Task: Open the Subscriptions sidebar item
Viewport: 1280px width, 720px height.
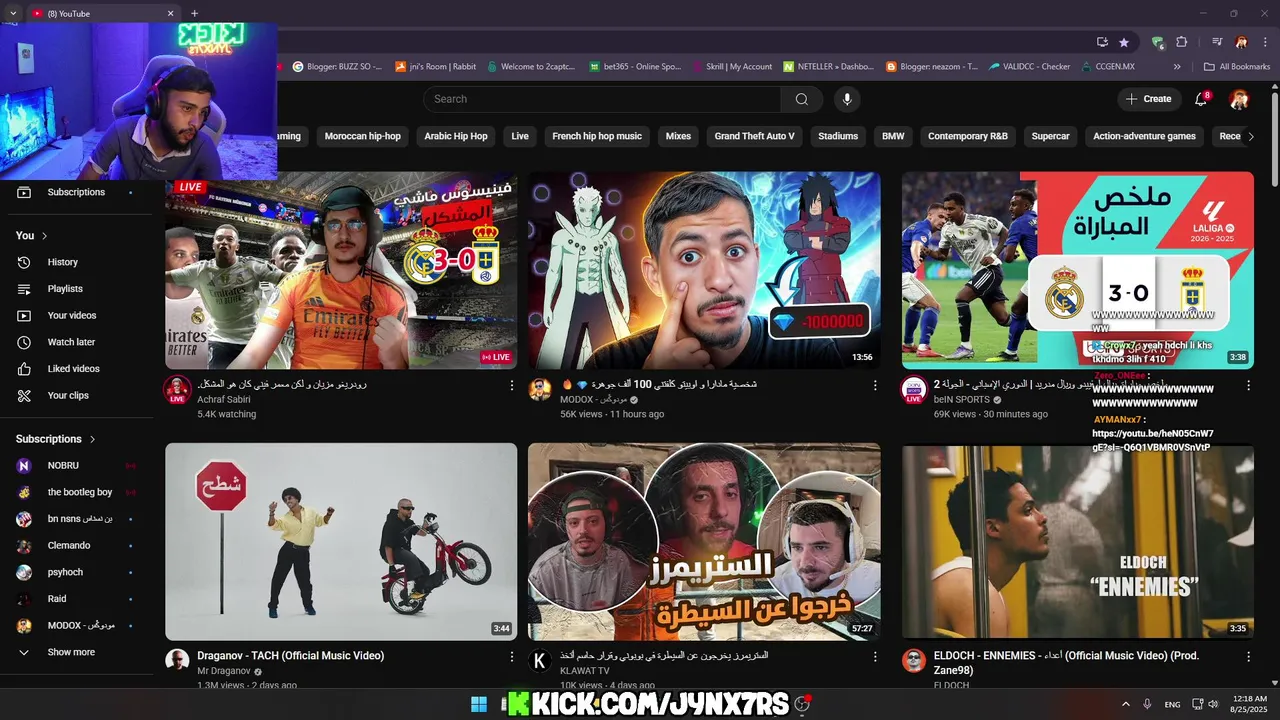Action: (76, 192)
